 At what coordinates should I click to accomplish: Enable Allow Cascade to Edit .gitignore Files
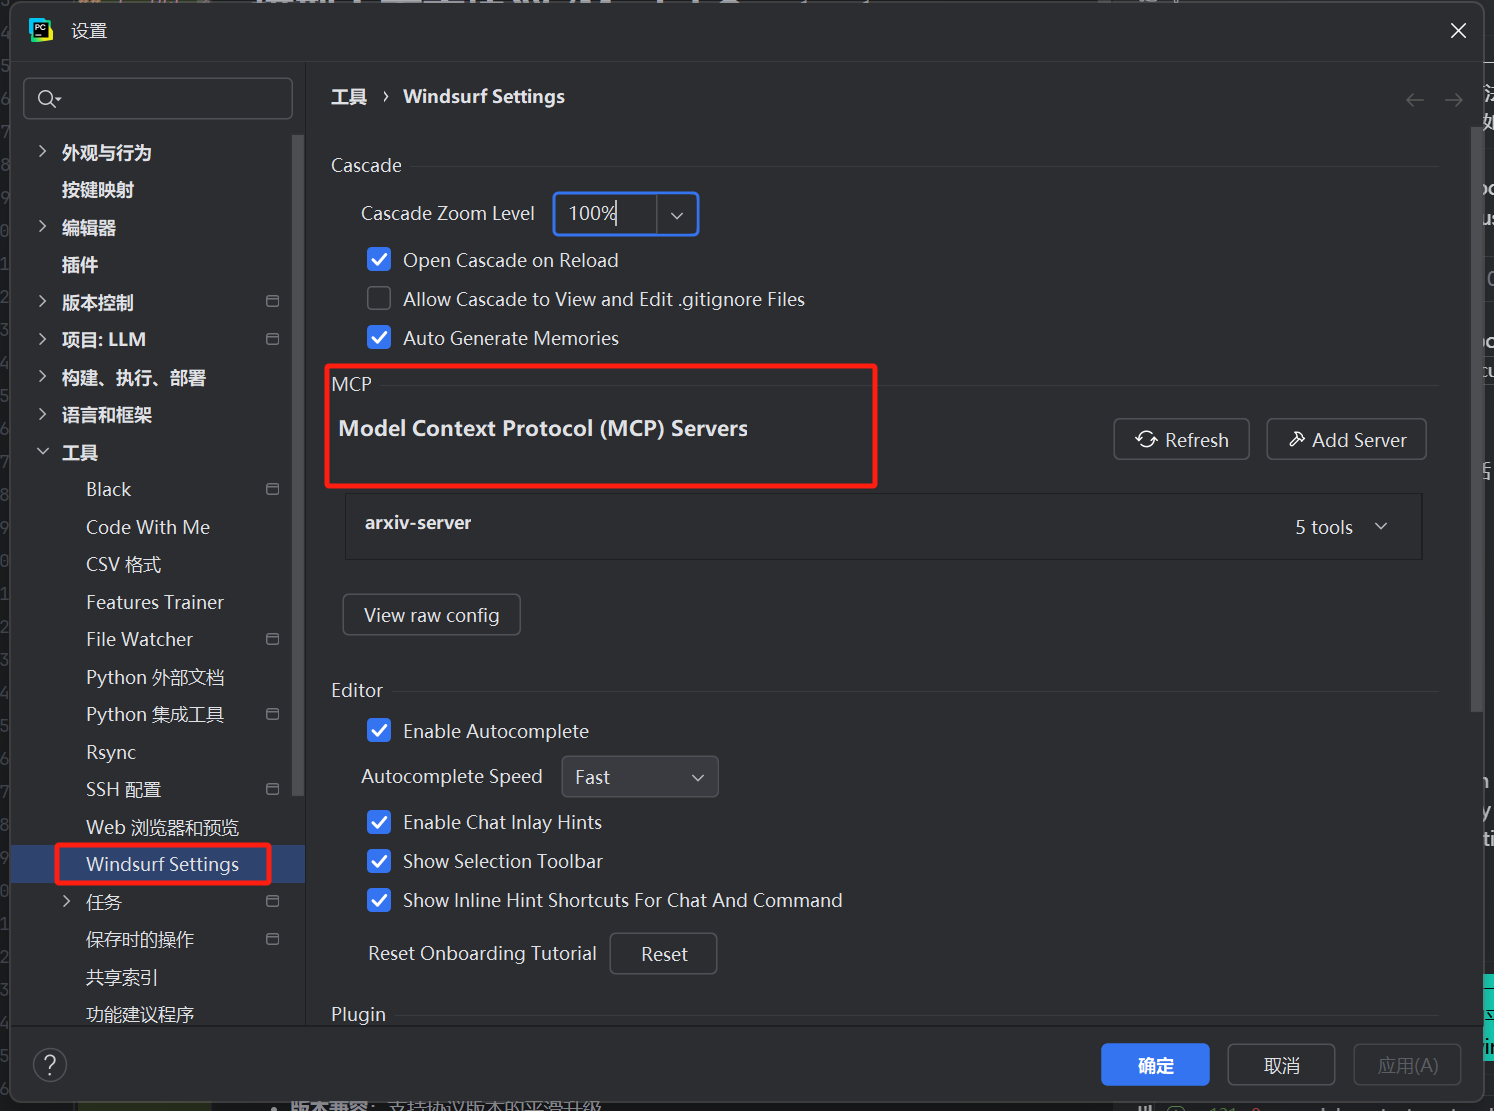tap(379, 299)
